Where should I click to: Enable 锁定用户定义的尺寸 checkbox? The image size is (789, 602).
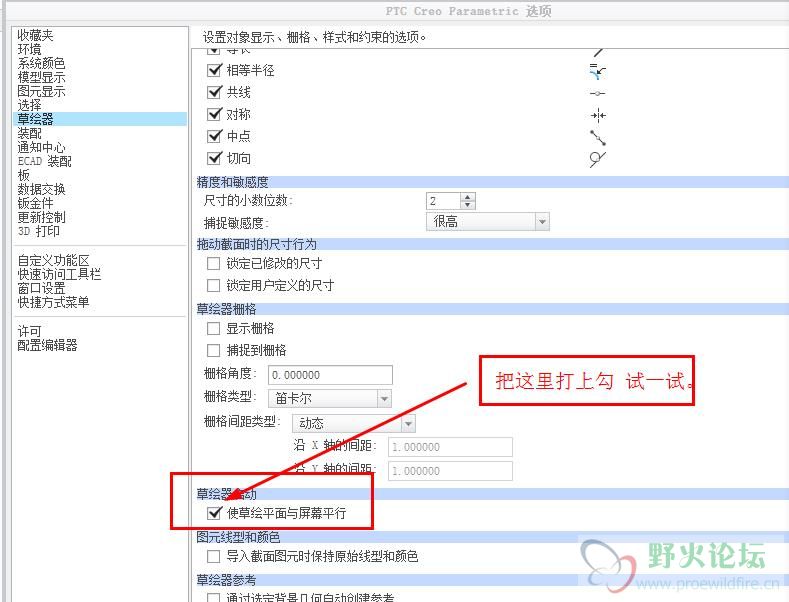click(x=213, y=285)
